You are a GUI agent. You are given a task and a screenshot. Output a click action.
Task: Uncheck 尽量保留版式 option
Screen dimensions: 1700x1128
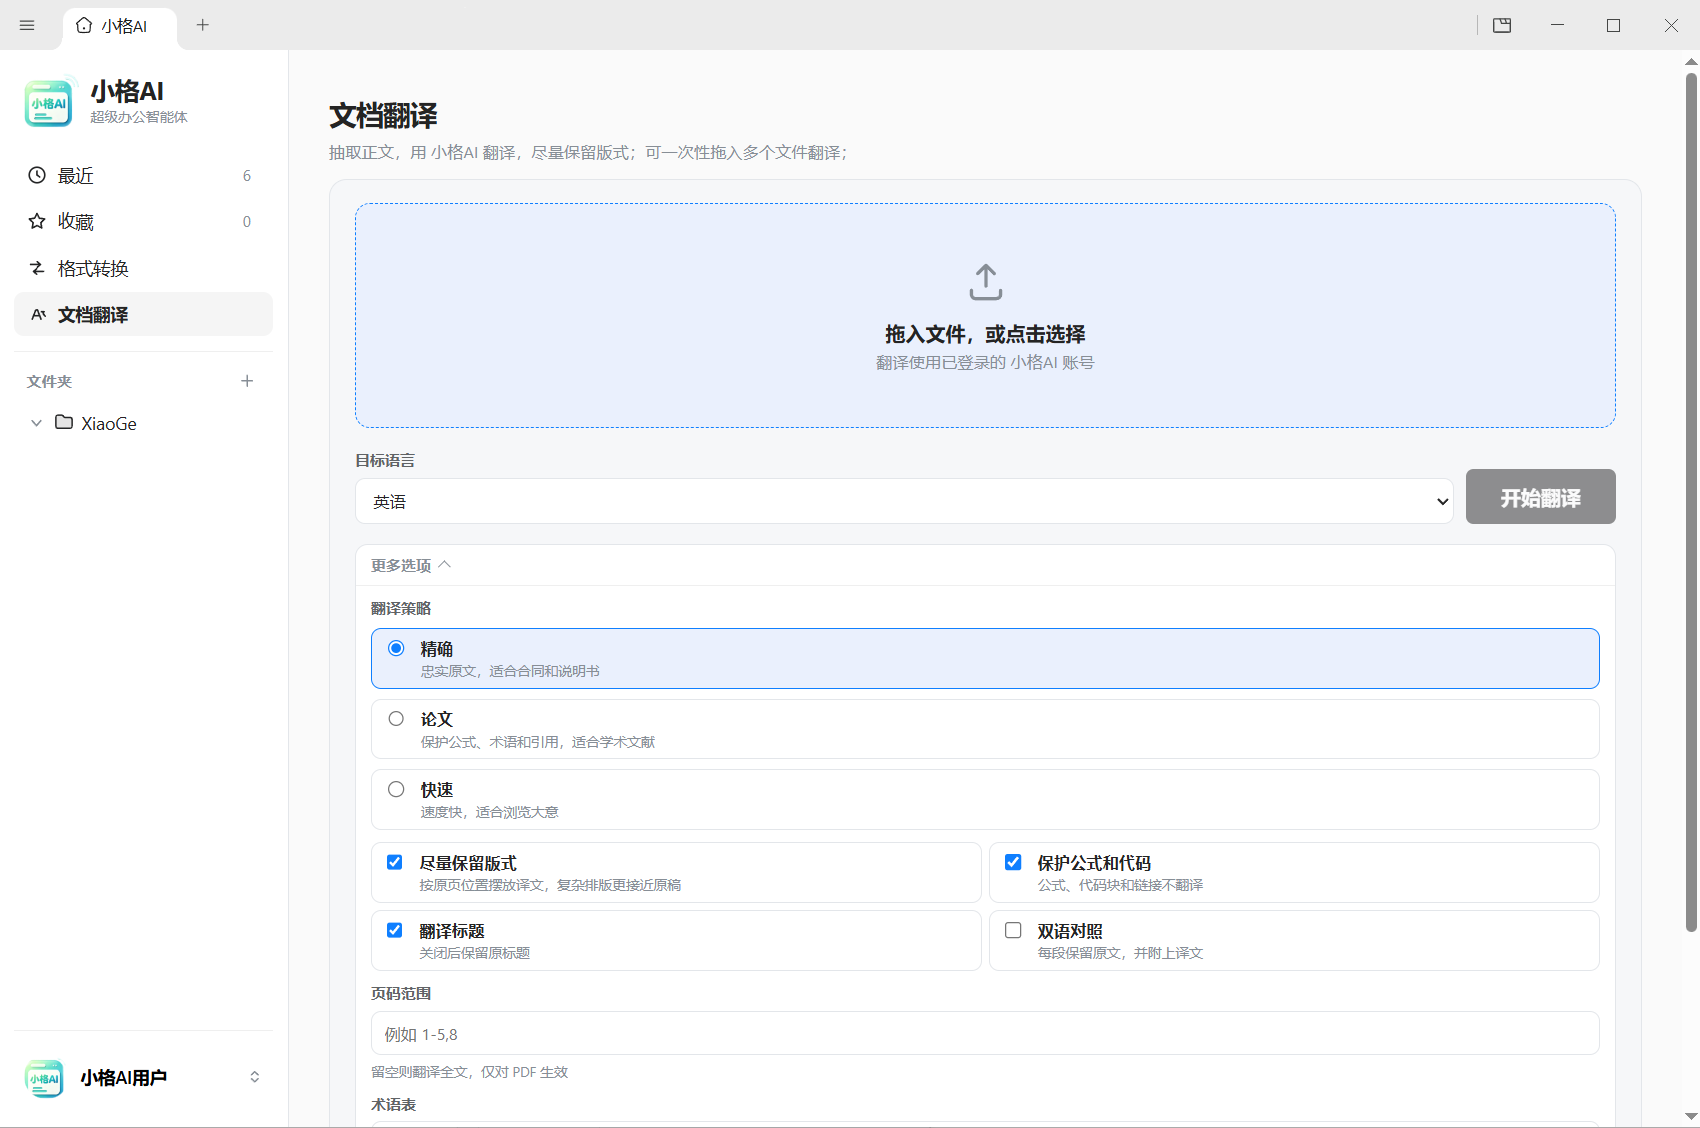click(395, 862)
